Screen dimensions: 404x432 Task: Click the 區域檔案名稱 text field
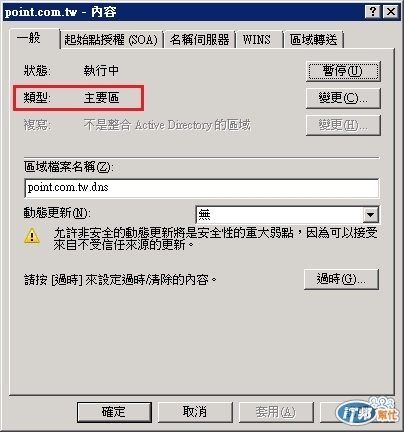202,188
